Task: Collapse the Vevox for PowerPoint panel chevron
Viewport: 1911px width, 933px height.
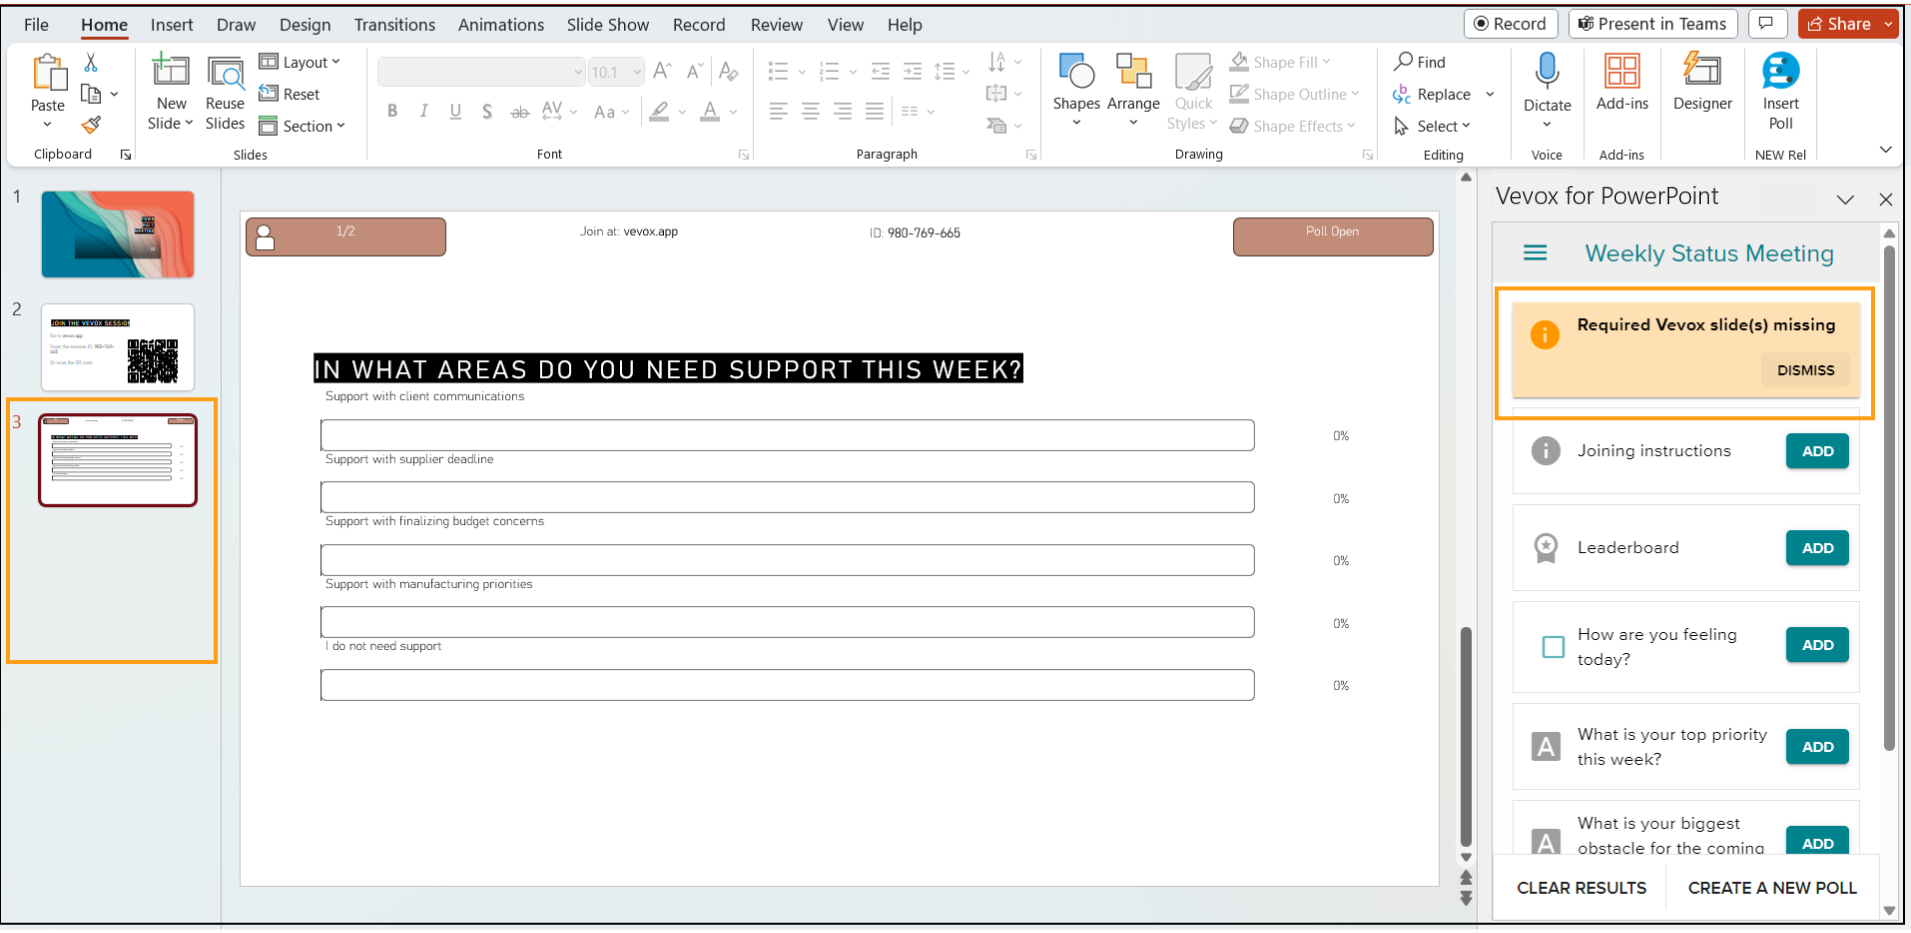Action: point(1845,198)
